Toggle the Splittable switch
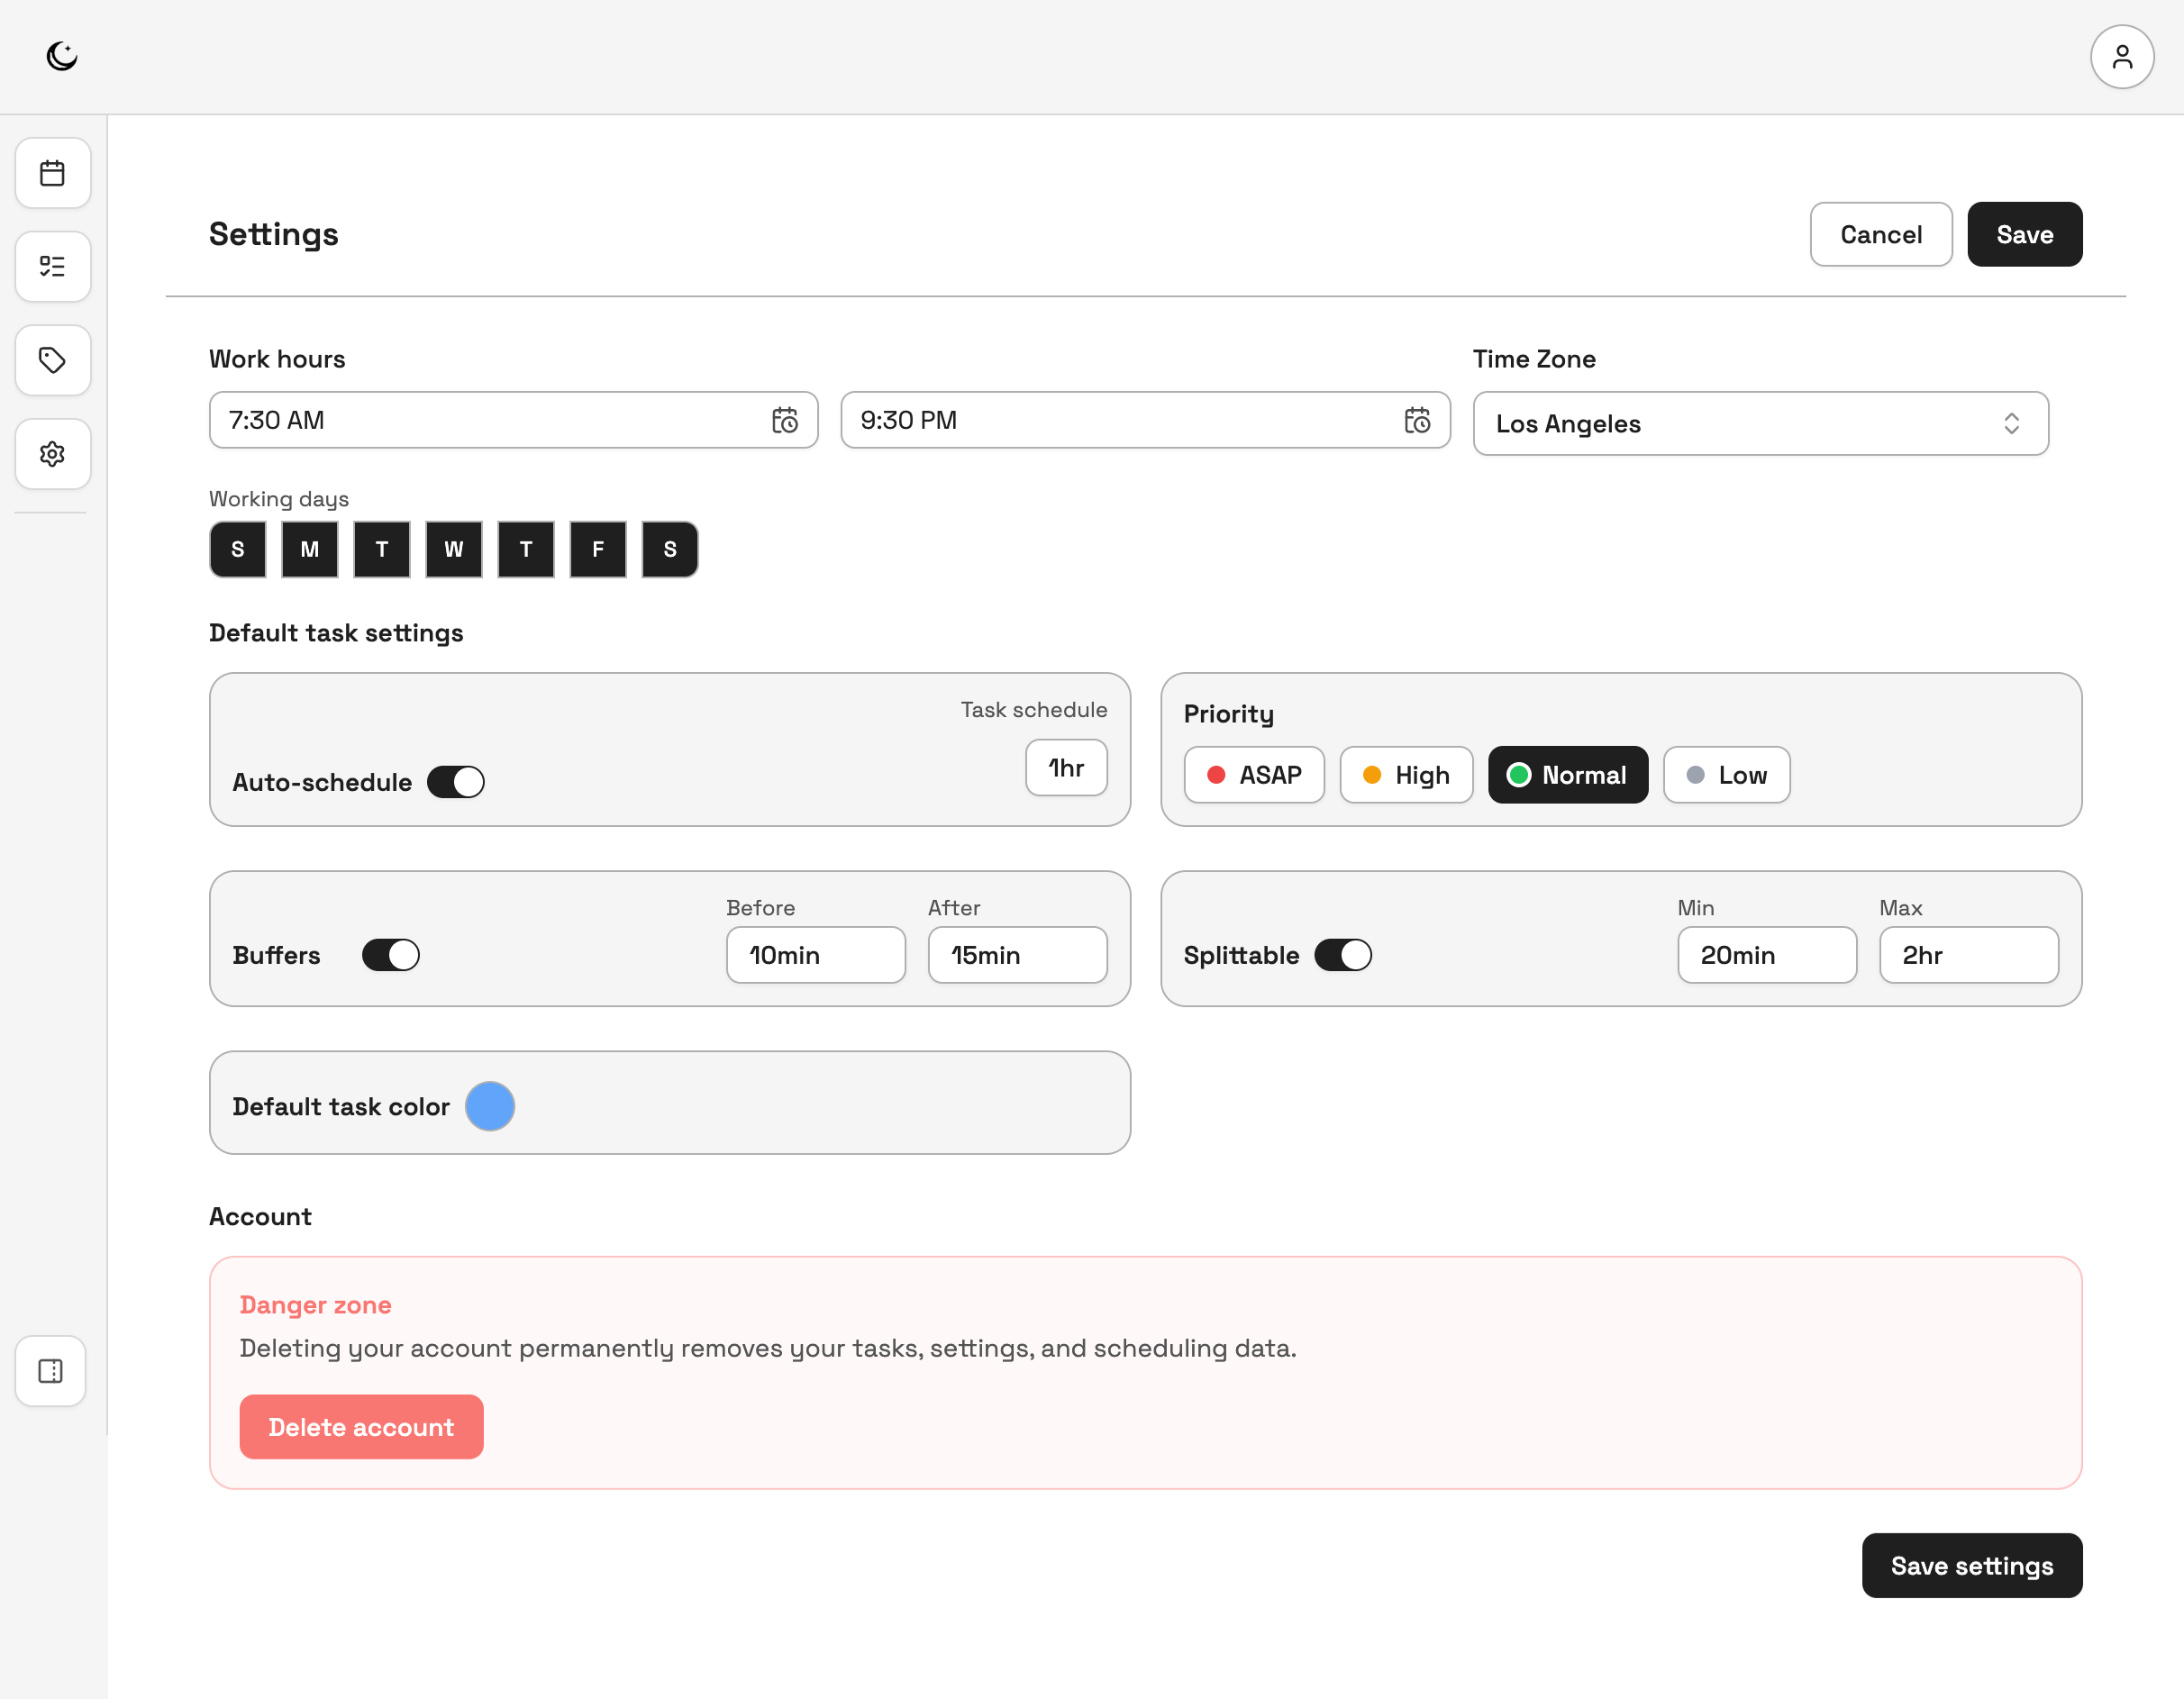 point(1342,955)
